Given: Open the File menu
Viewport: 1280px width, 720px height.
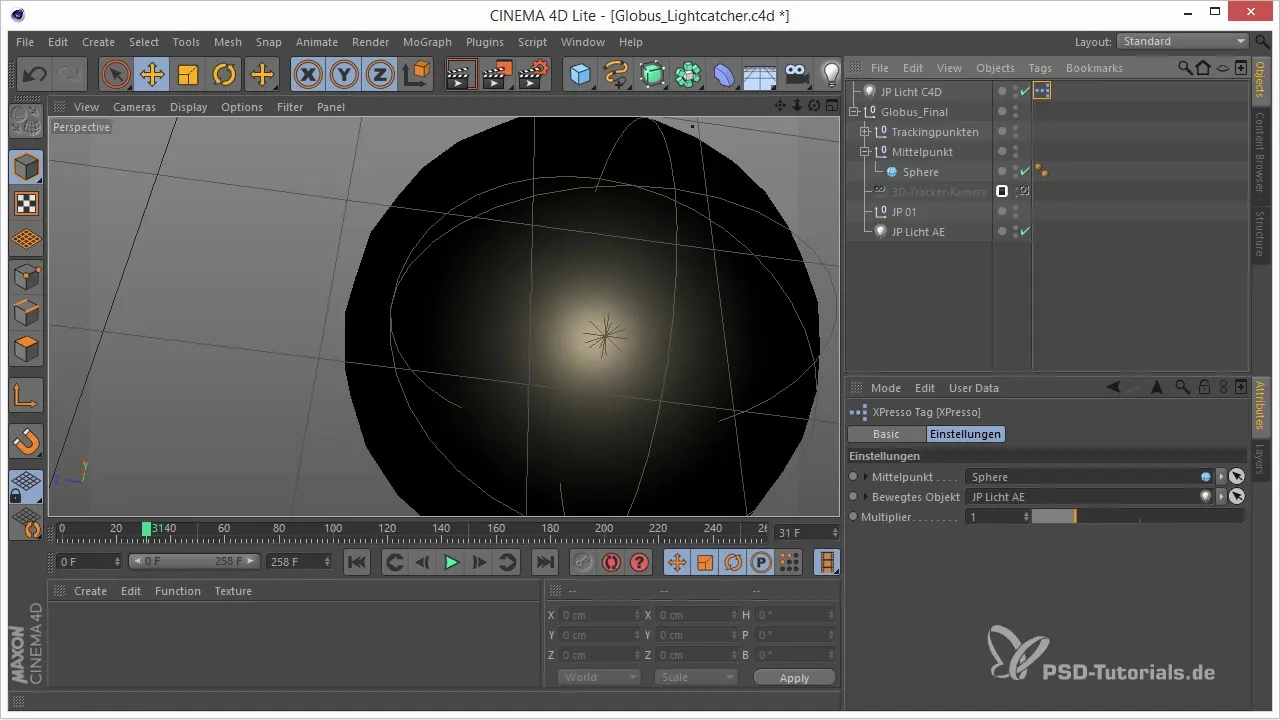Looking at the screenshot, I should point(25,42).
